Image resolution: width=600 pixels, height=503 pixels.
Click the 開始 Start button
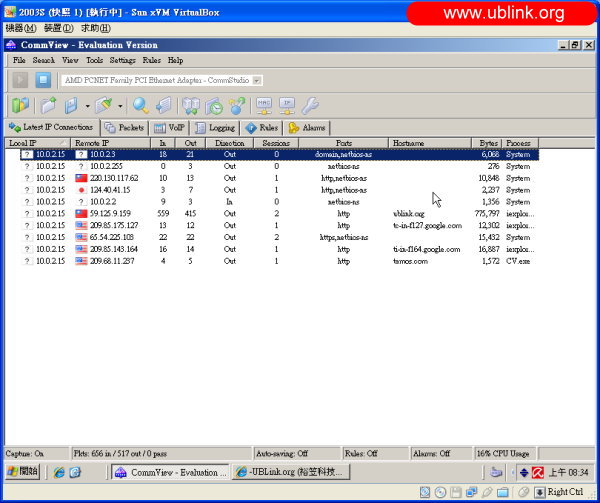pyautogui.click(x=23, y=471)
